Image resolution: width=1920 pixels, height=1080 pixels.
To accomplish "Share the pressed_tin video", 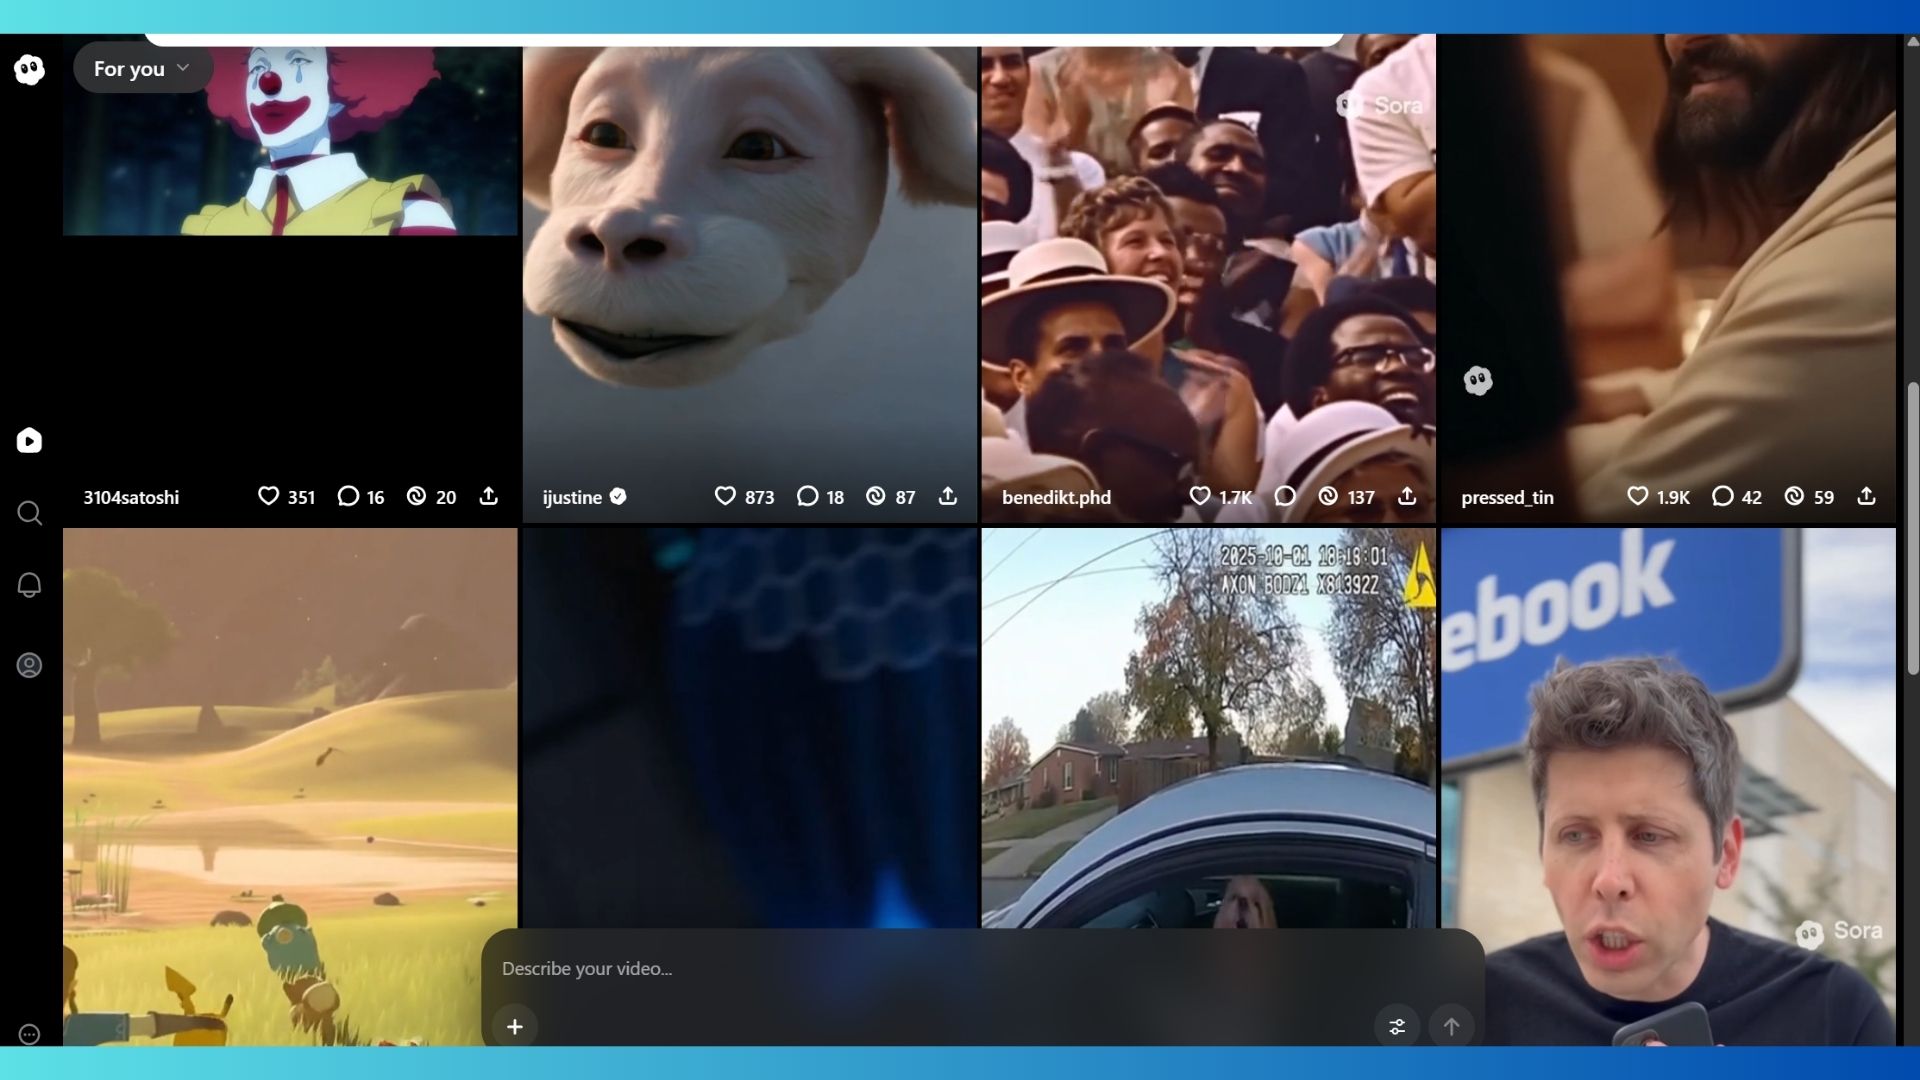I will (1866, 496).
